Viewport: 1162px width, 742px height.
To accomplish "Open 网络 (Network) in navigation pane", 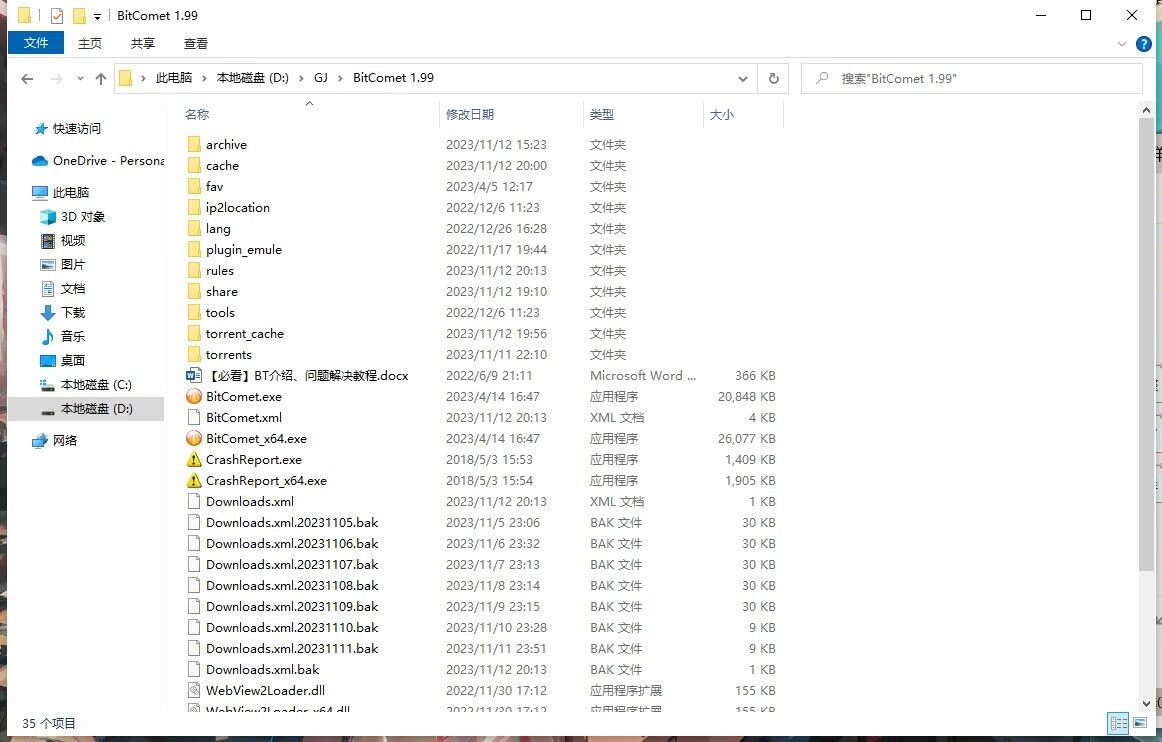I will [55, 441].
